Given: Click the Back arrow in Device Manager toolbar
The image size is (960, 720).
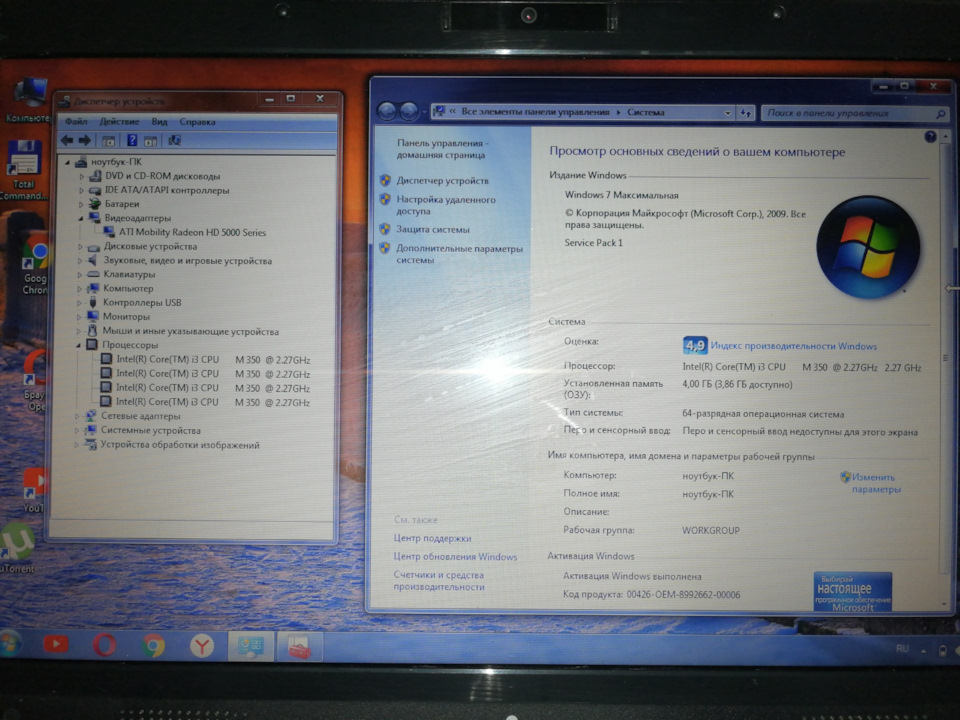Looking at the screenshot, I should [67, 141].
